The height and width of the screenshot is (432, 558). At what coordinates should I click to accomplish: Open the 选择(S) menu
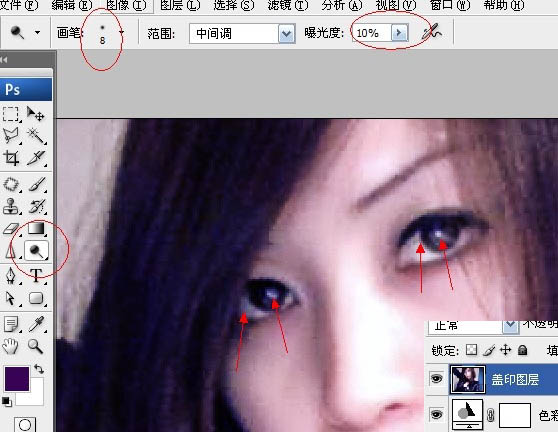coord(234,5)
